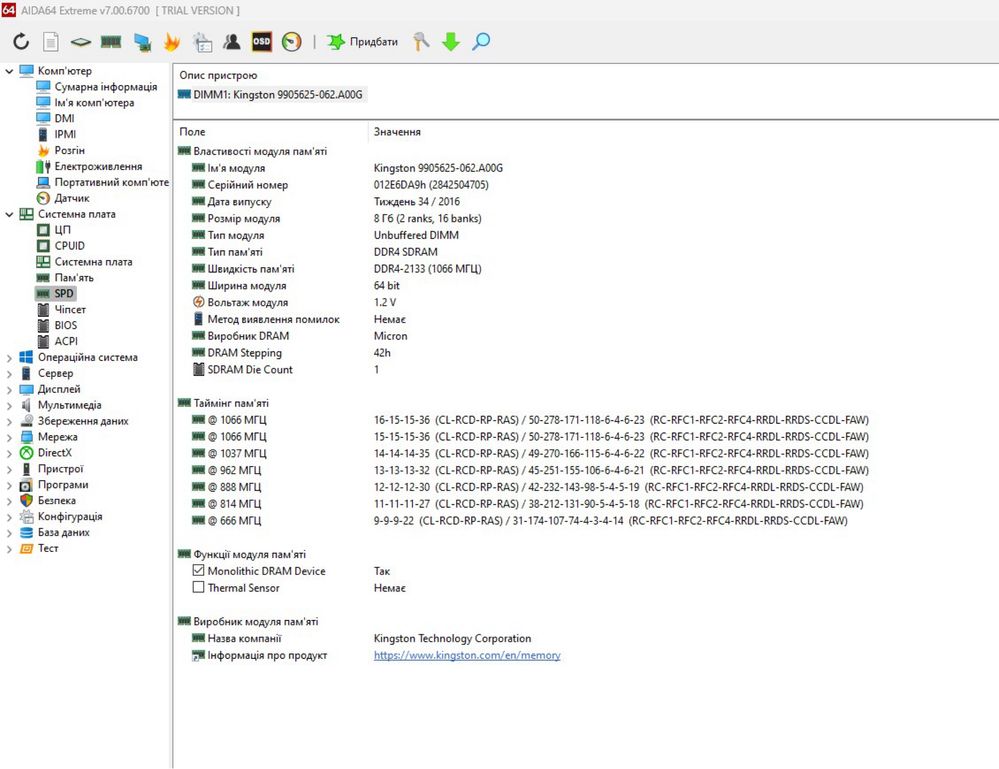Click the Поле column header
The height and width of the screenshot is (769, 999).
click(192, 132)
